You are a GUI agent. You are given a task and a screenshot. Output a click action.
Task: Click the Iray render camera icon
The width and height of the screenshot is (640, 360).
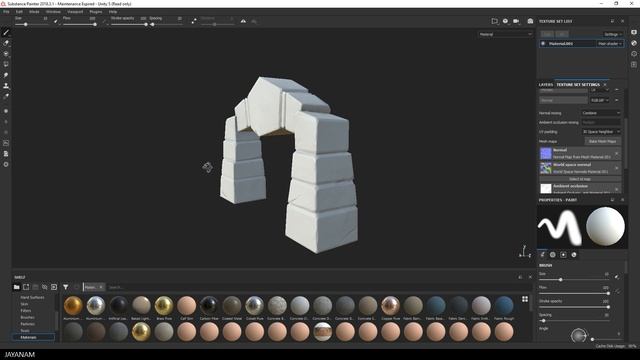tap(530, 21)
